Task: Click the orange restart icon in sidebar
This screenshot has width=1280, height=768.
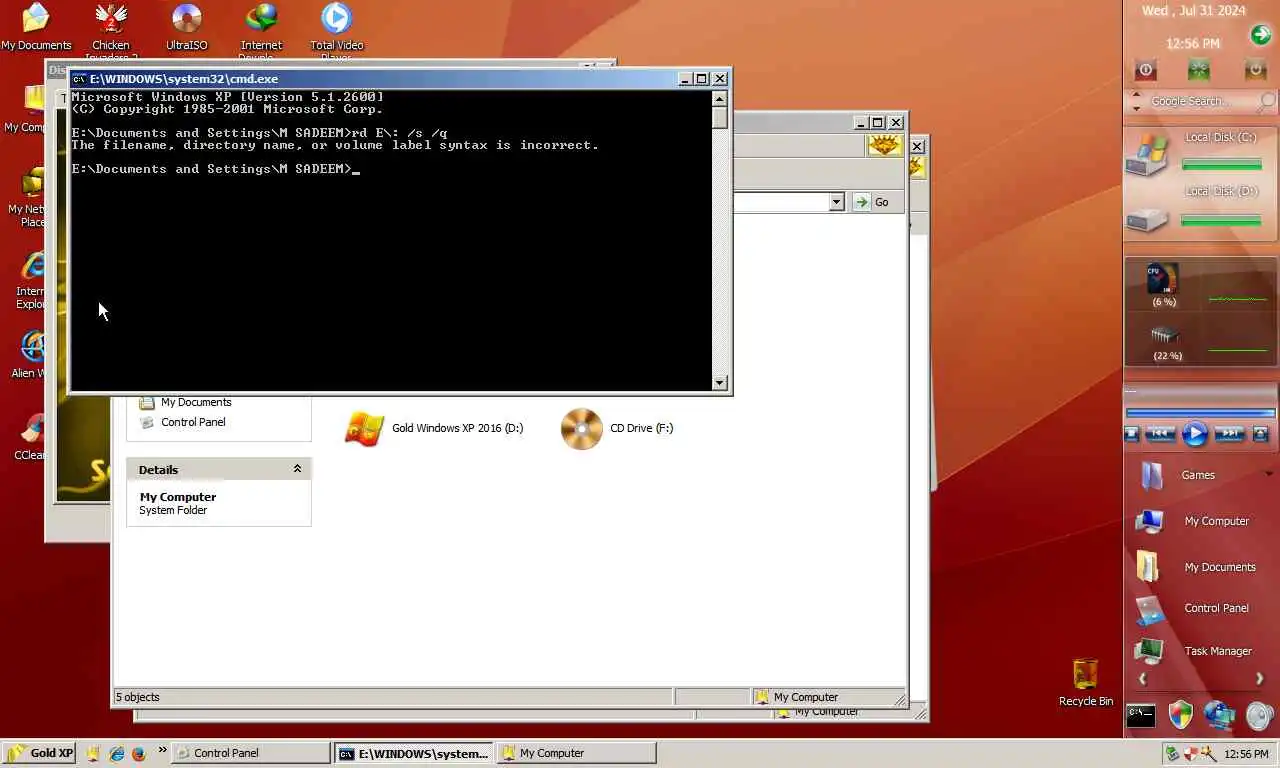Action: [x=1254, y=70]
